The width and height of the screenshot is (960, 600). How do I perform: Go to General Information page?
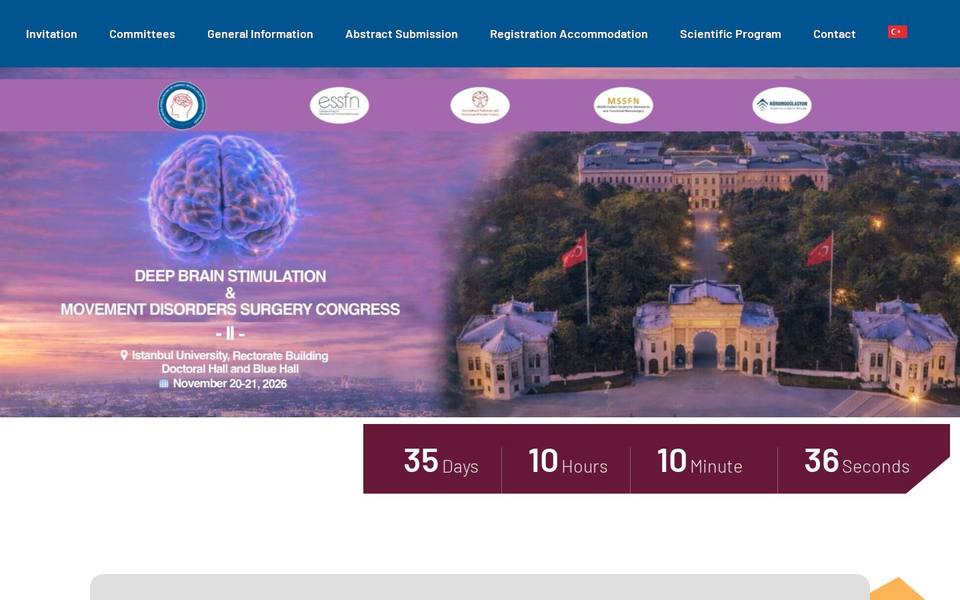[x=260, y=34]
